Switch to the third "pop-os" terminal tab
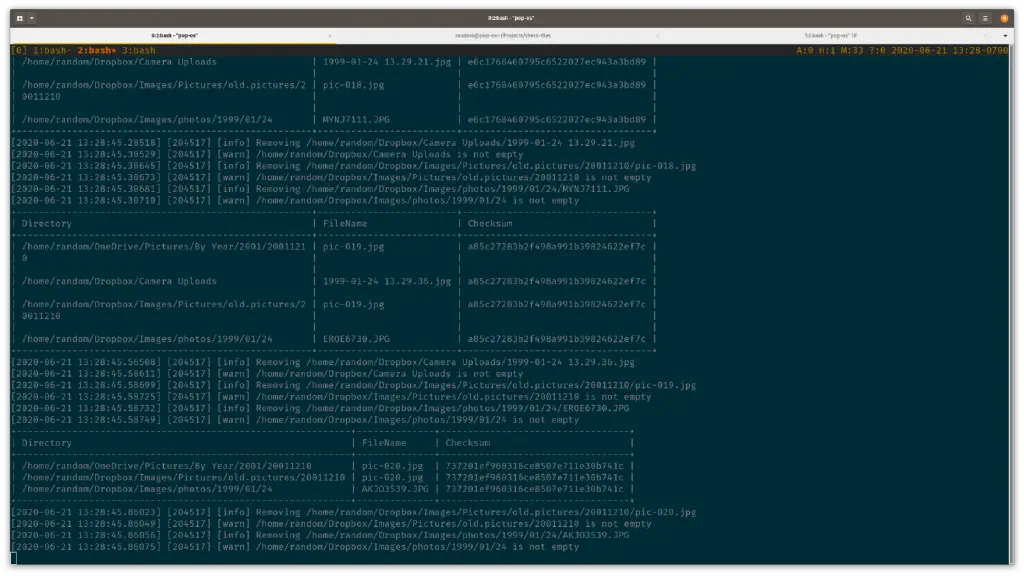This screenshot has width=1024, height=576. 830,35
